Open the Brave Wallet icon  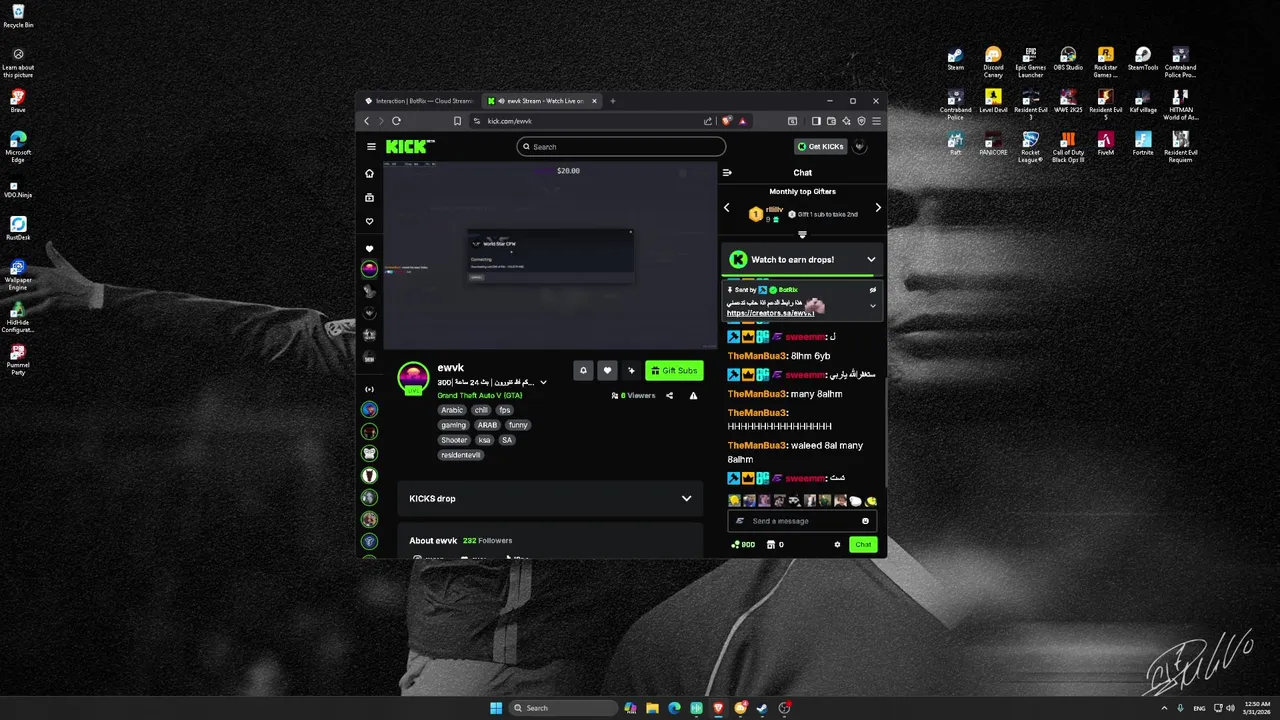(831, 121)
